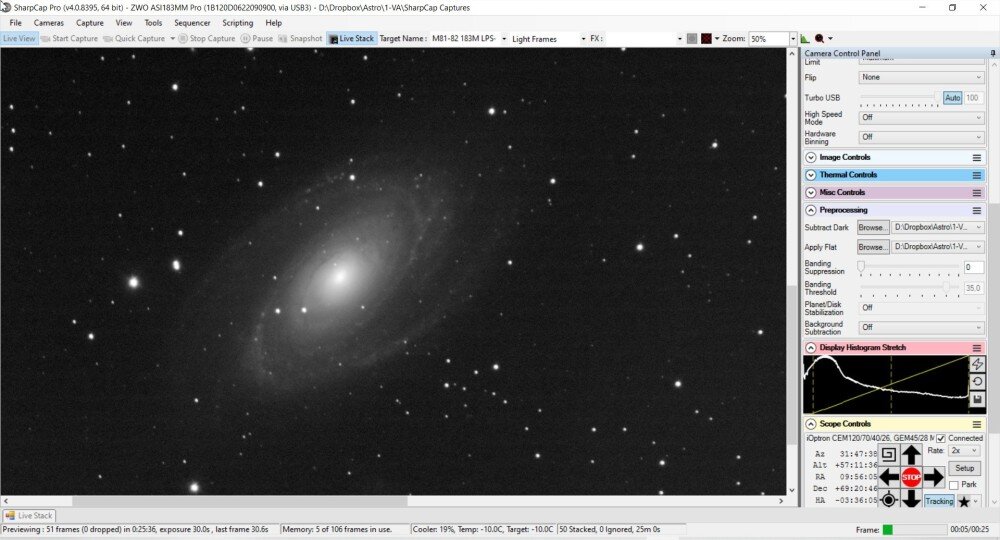This screenshot has width=1000, height=540.
Task: Click the spiral search icon
Action: pos(888,455)
